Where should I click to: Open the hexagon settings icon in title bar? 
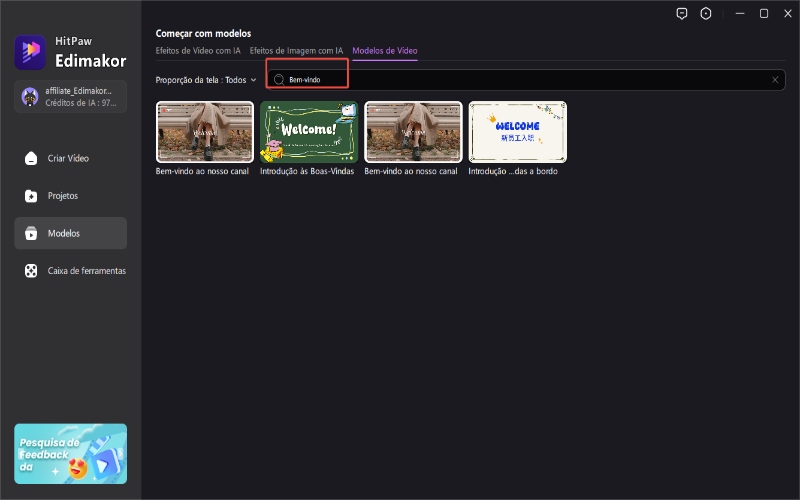coord(706,14)
